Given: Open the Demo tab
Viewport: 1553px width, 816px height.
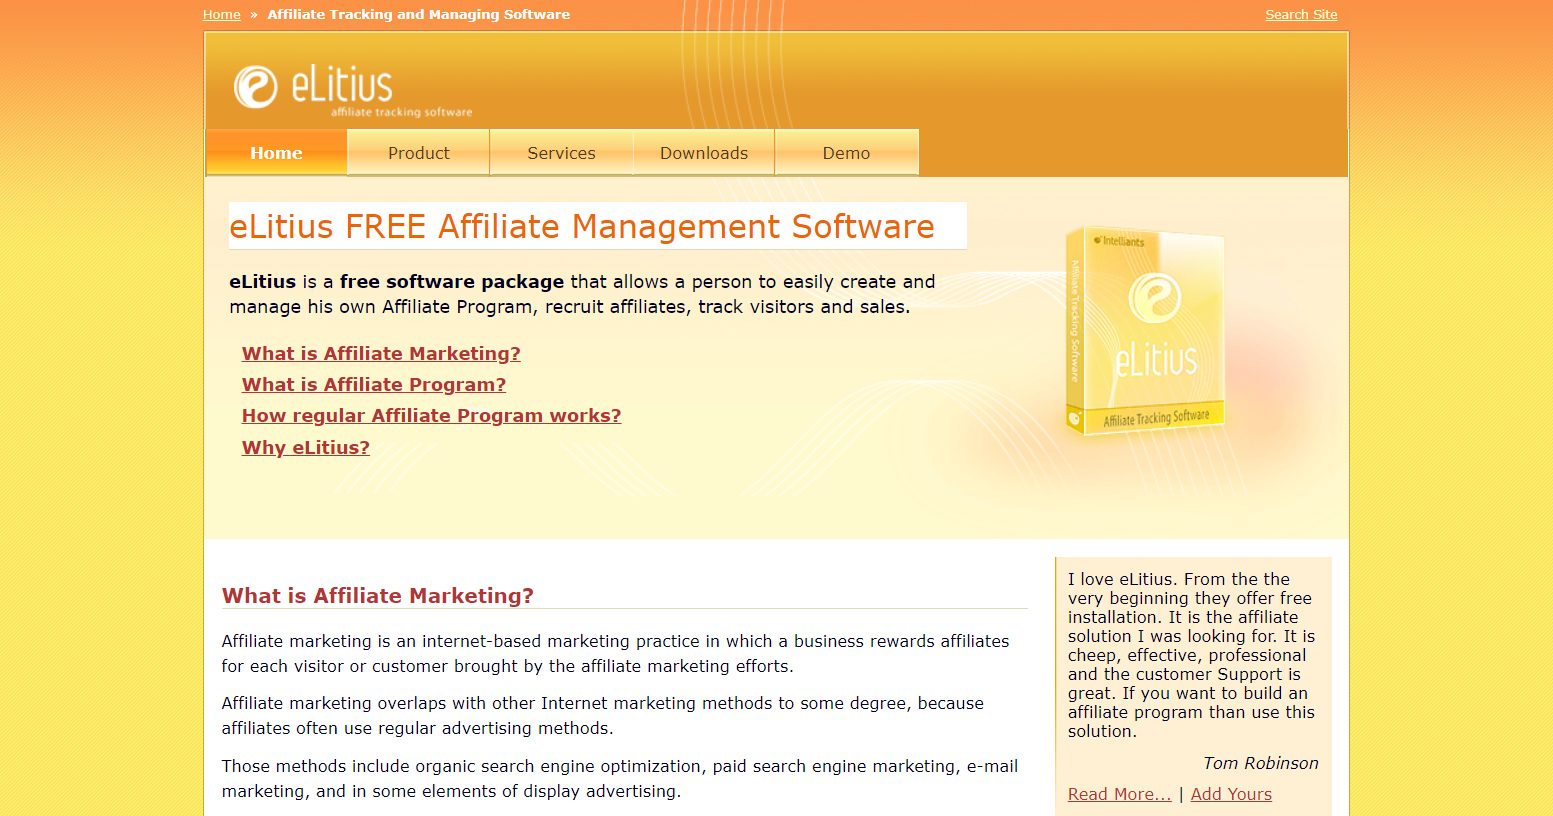Looking at the screenshot, I should coord(846,153).
